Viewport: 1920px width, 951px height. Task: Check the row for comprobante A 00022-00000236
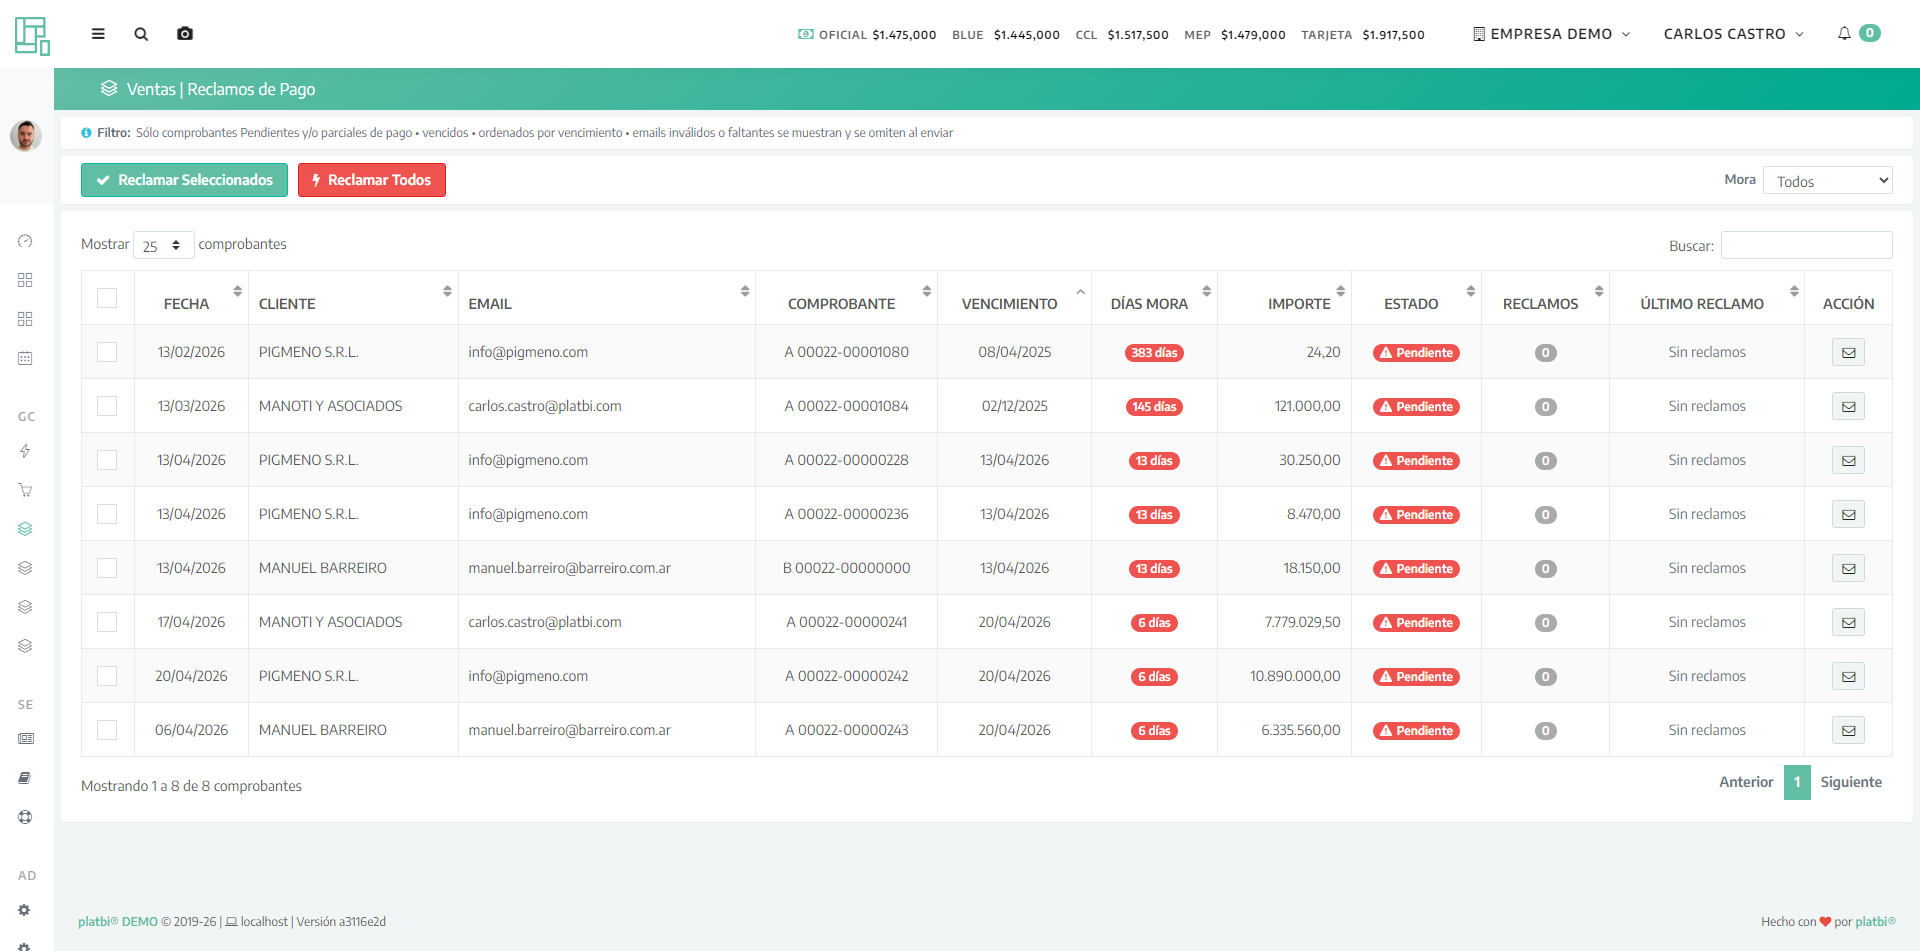pyautogui.click(x=107, y=514)
